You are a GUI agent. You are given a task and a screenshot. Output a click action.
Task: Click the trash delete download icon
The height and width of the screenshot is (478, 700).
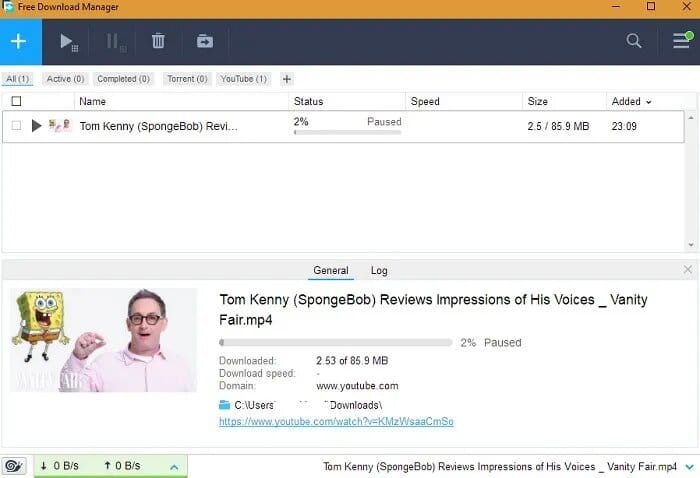[x=158, y=41]
